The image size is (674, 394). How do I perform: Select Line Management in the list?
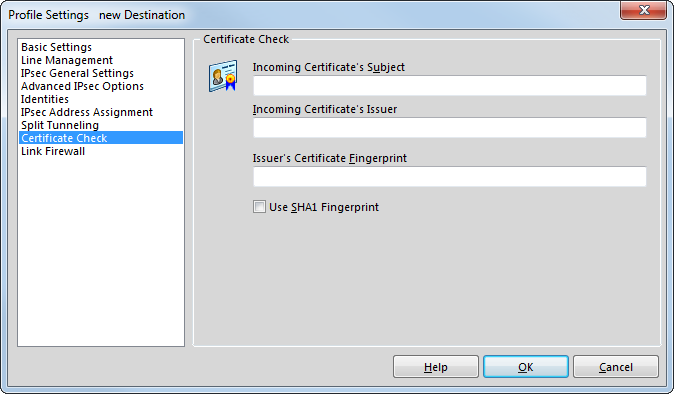click(67, 60)
